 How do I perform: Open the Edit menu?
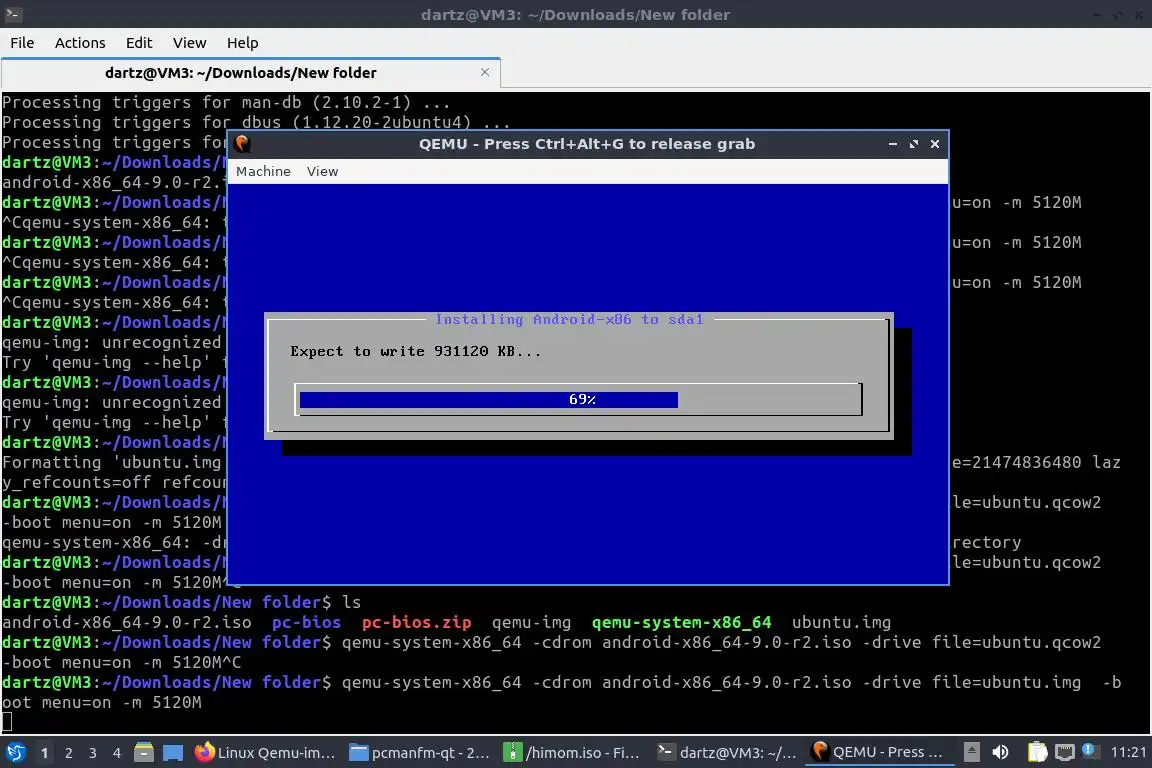(139, 43)
